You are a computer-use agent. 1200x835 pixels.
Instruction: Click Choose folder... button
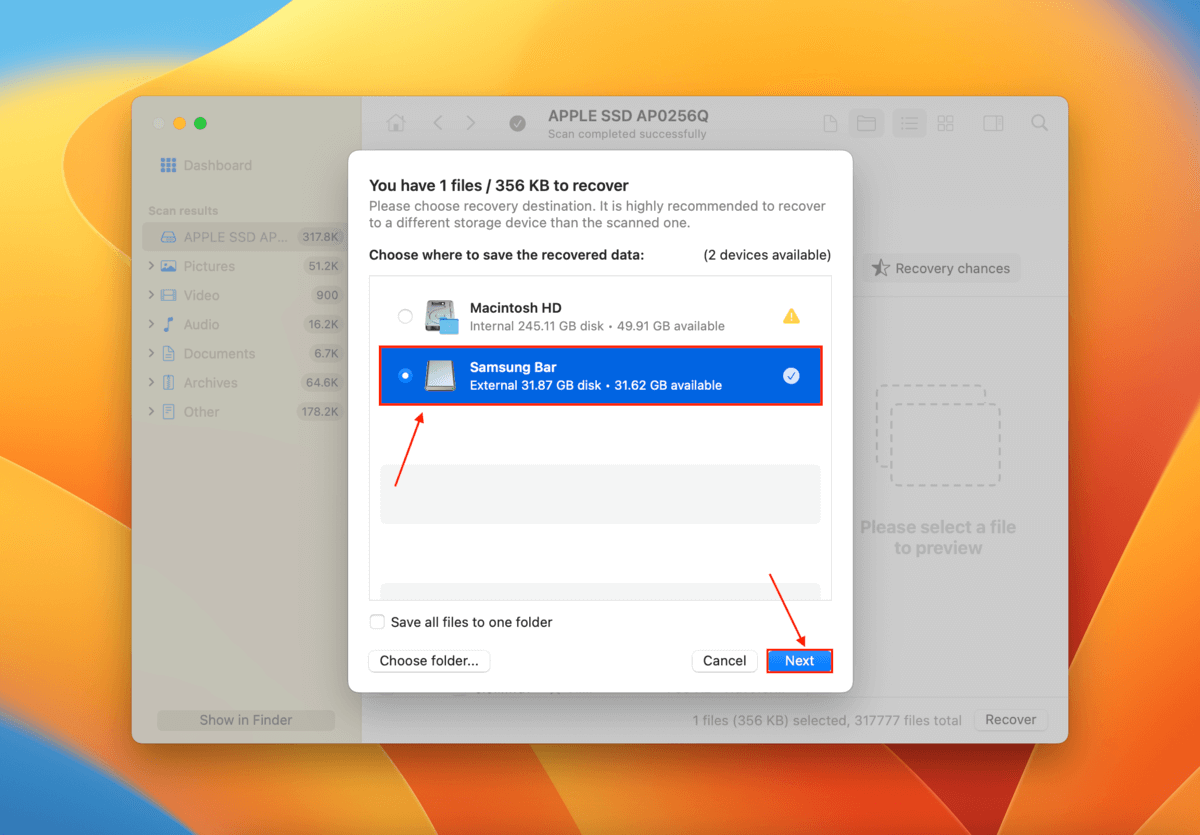click(x=429, y=661)
